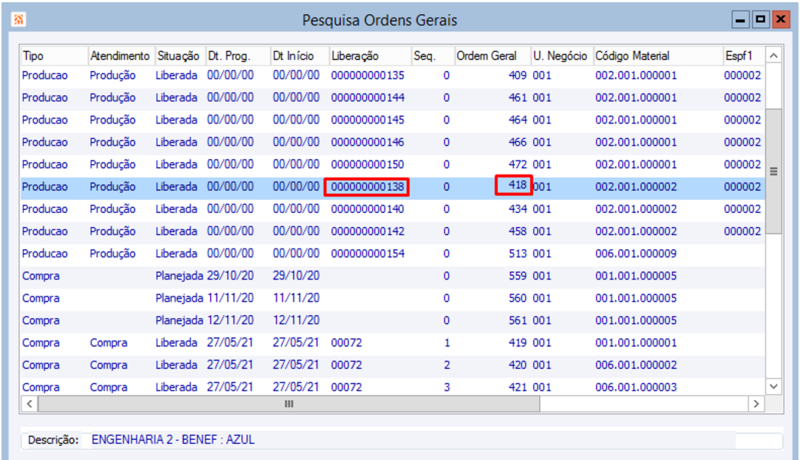The image size is (800, 460).
Task: Click the horizontal scrollbar right arrow
Action: pyautogui.click(x=756, y=404)
